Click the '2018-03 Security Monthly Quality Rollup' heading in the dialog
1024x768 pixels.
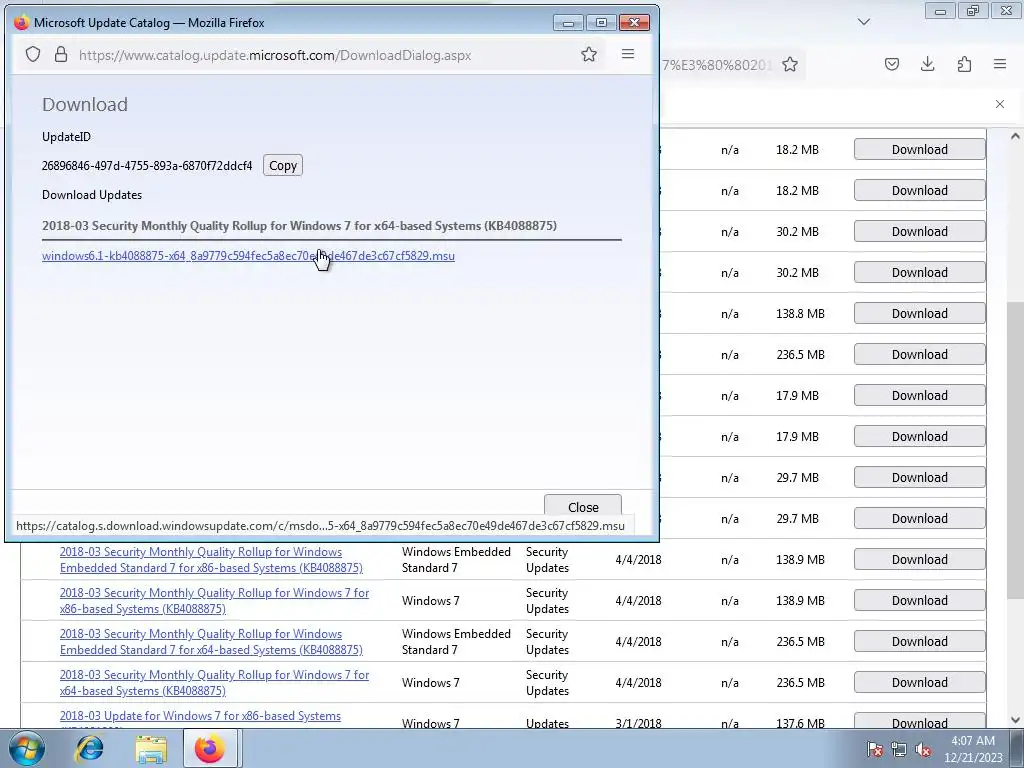[x=299, y=226]
